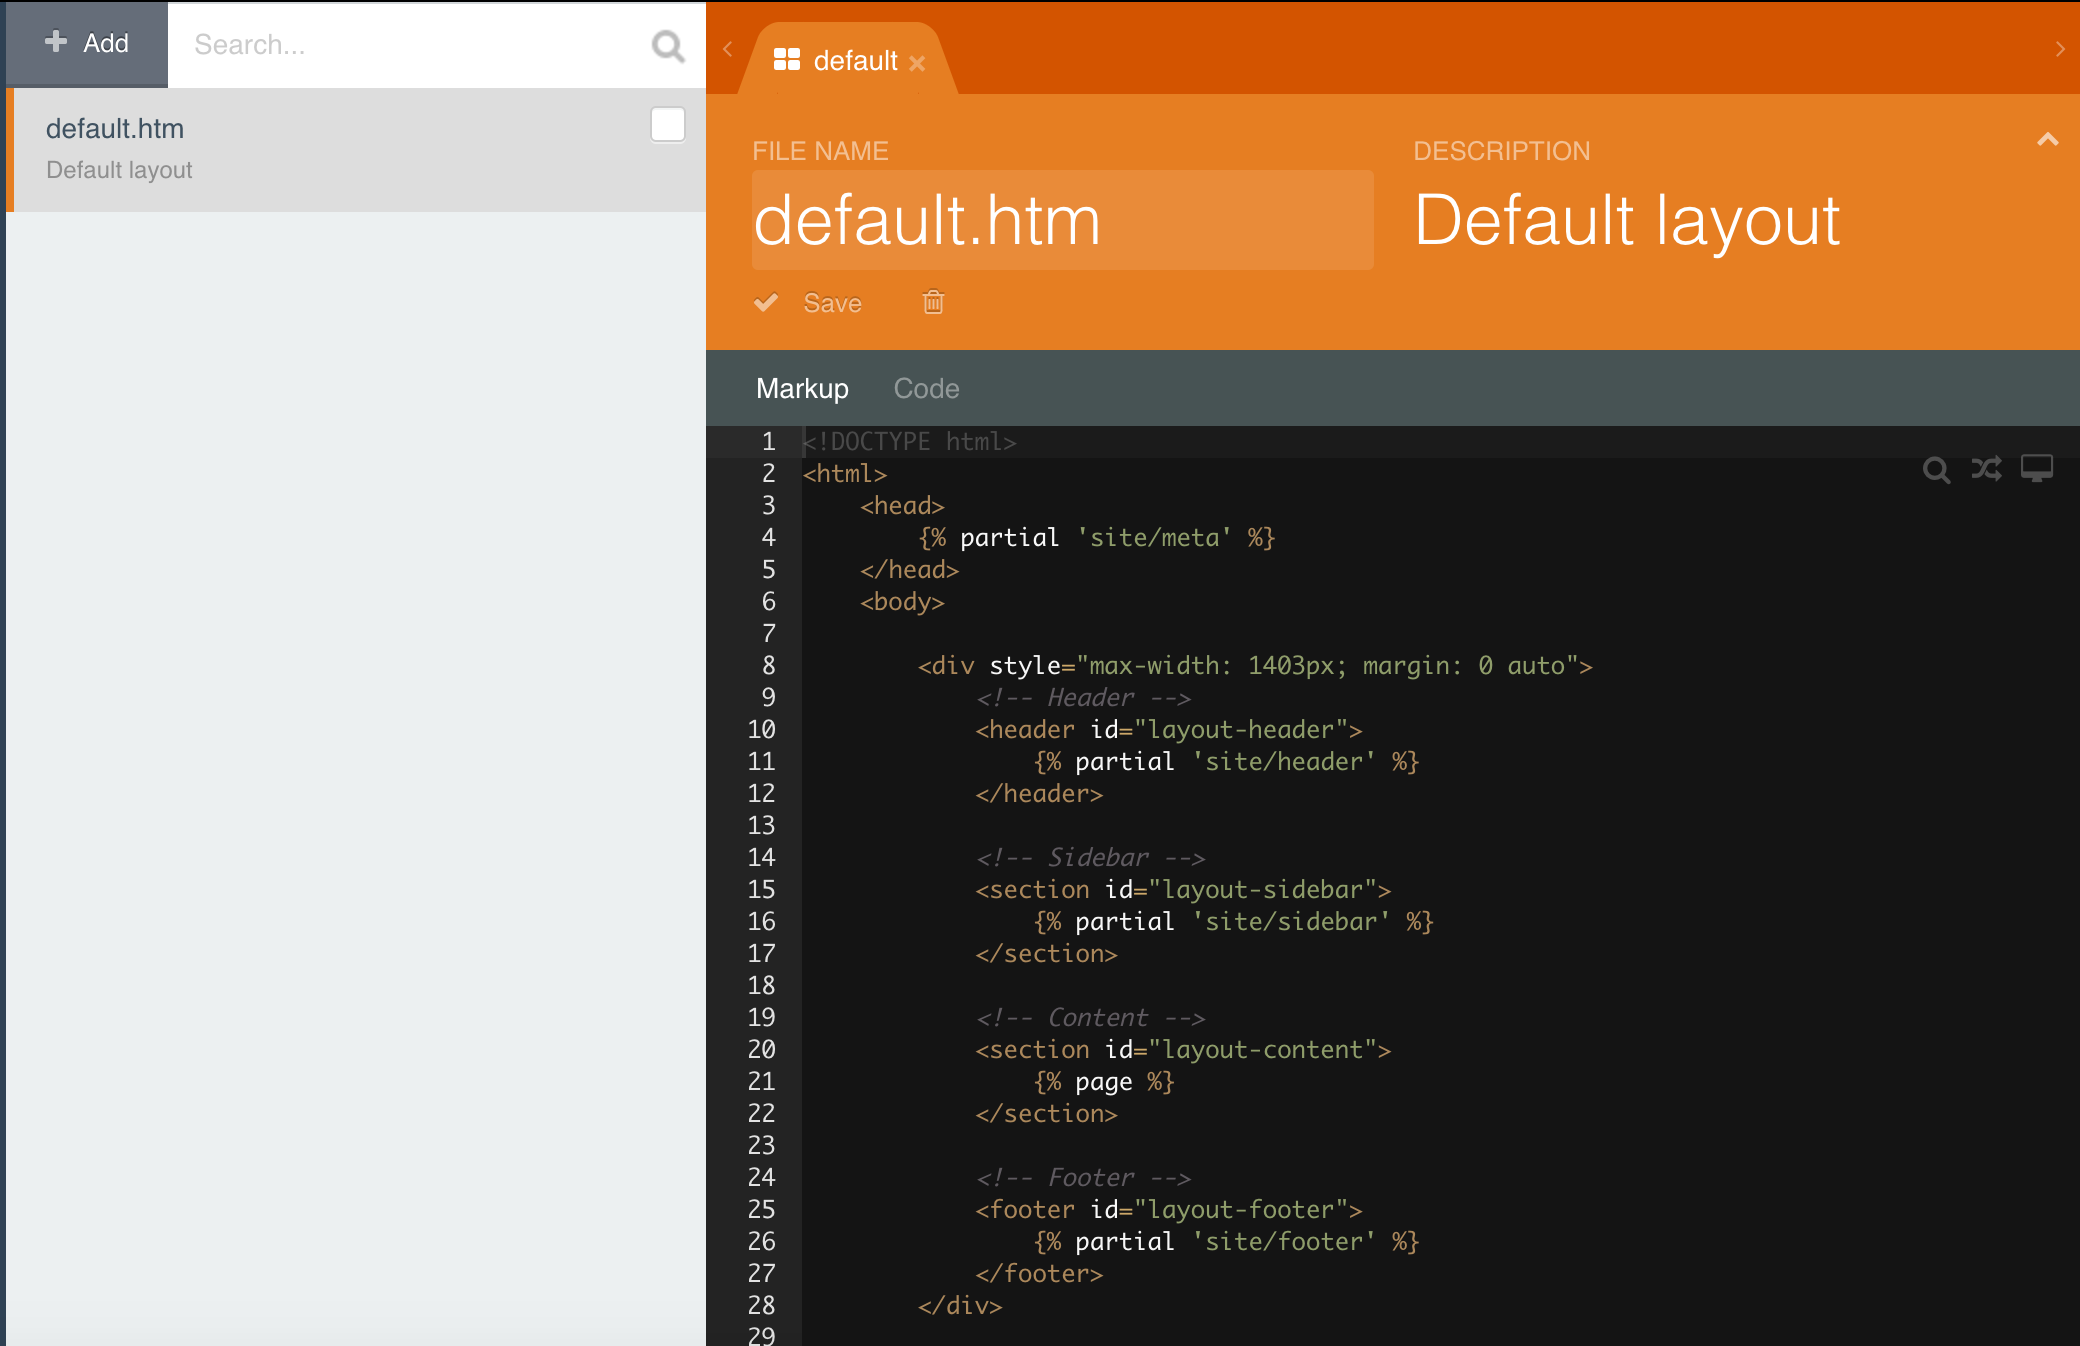Select the Markup tab
This screenshot has width=2080, height=1346.
(x=802, y=388)
